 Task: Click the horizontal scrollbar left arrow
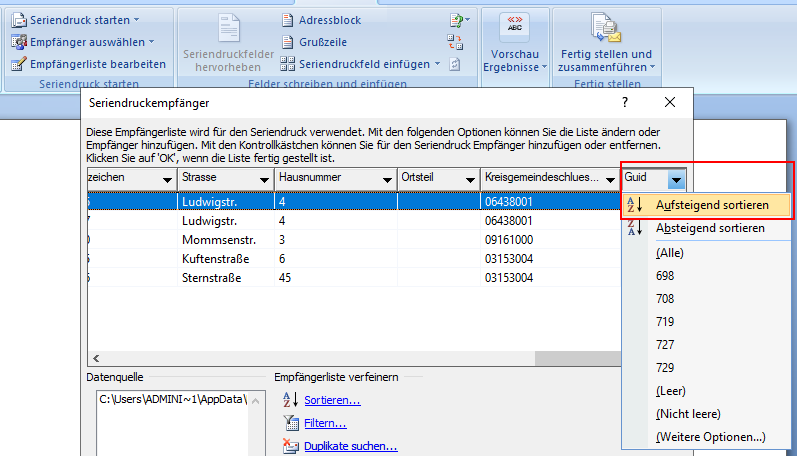click(x=95, y=358)
